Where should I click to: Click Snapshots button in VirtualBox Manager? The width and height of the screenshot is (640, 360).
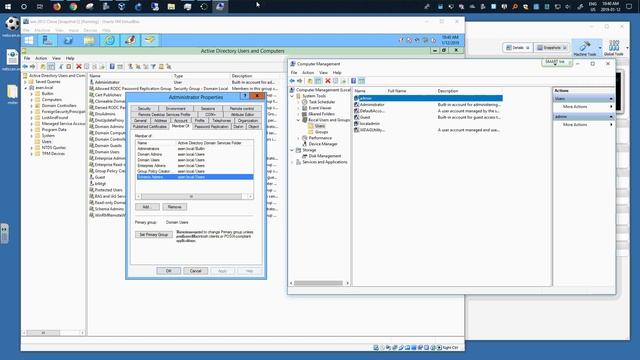[552, 48]
